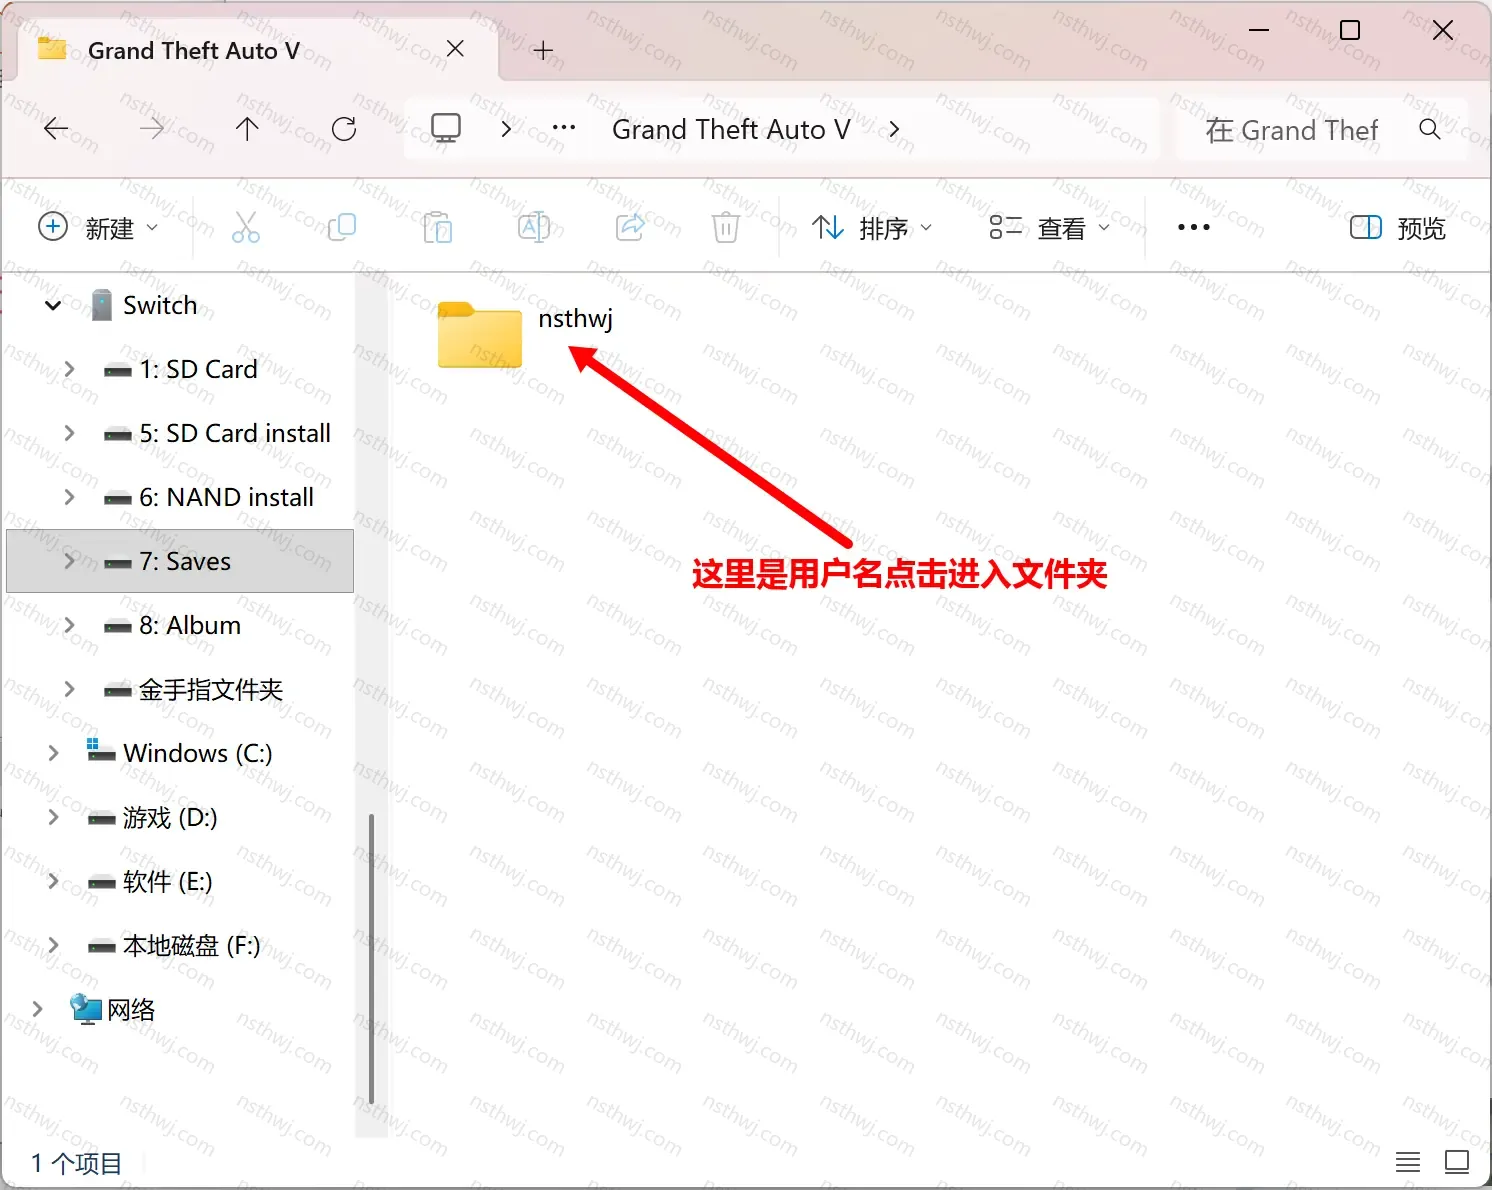Select 5: SD Card install in sidebar

tap(235, 433)
